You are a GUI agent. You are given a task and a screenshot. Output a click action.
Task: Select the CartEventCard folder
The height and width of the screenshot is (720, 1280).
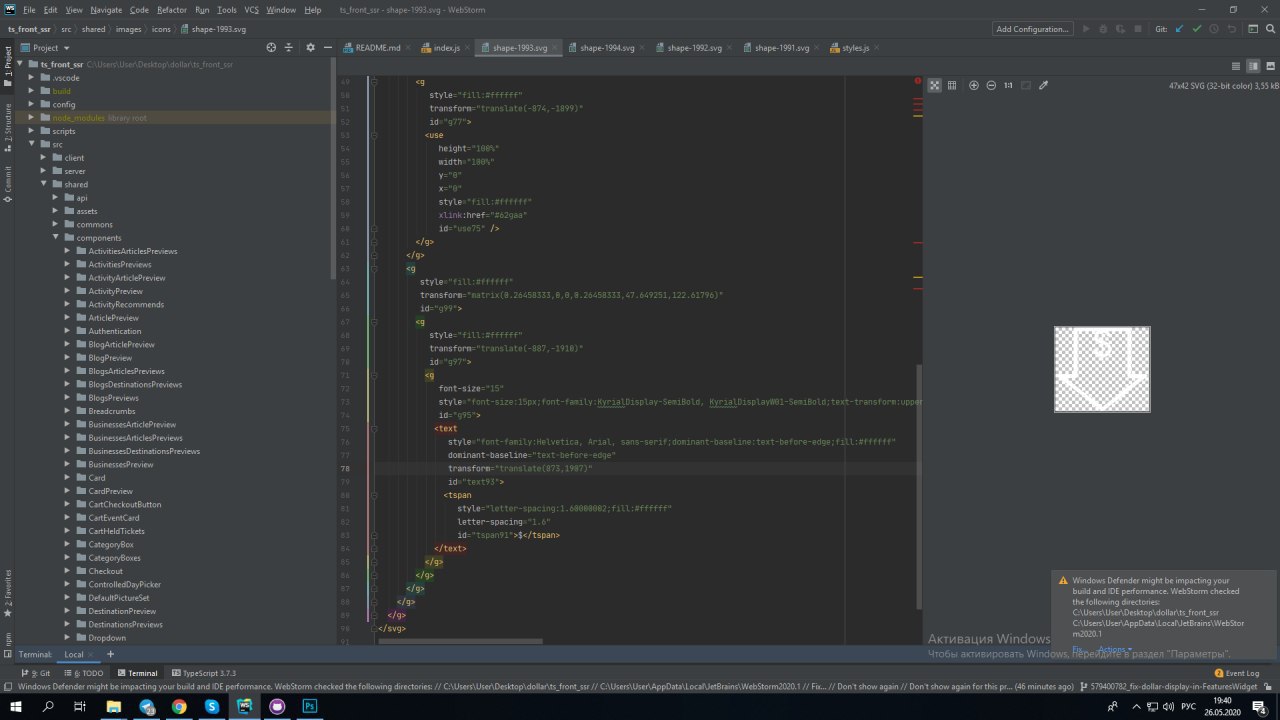pyautogui.click(x=114, y=517)
